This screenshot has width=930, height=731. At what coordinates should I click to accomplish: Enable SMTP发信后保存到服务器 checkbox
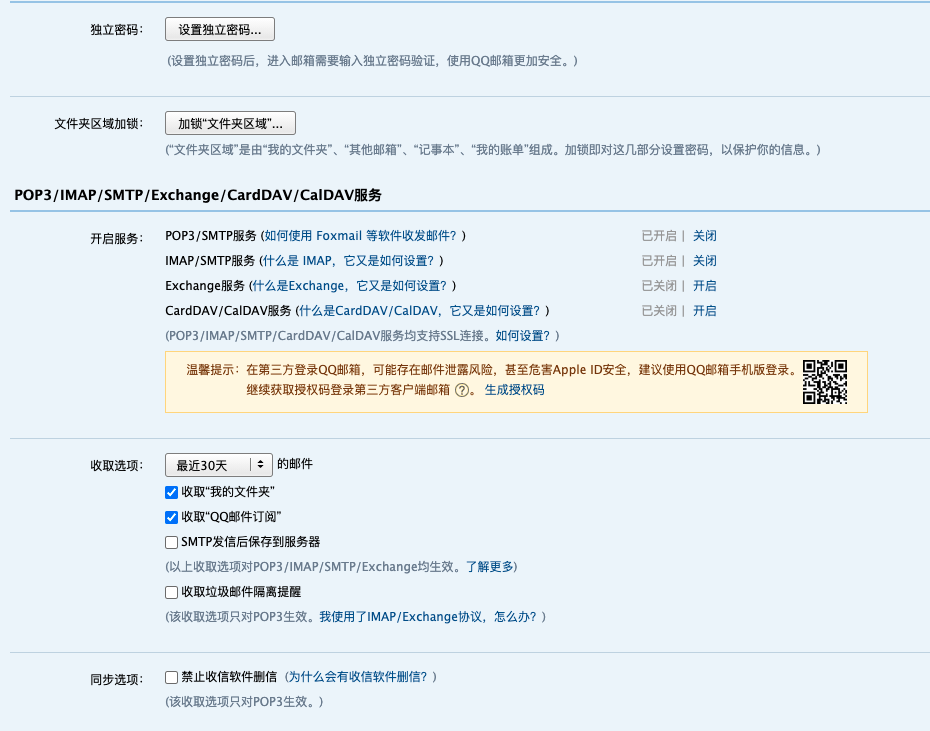[171, 542]
